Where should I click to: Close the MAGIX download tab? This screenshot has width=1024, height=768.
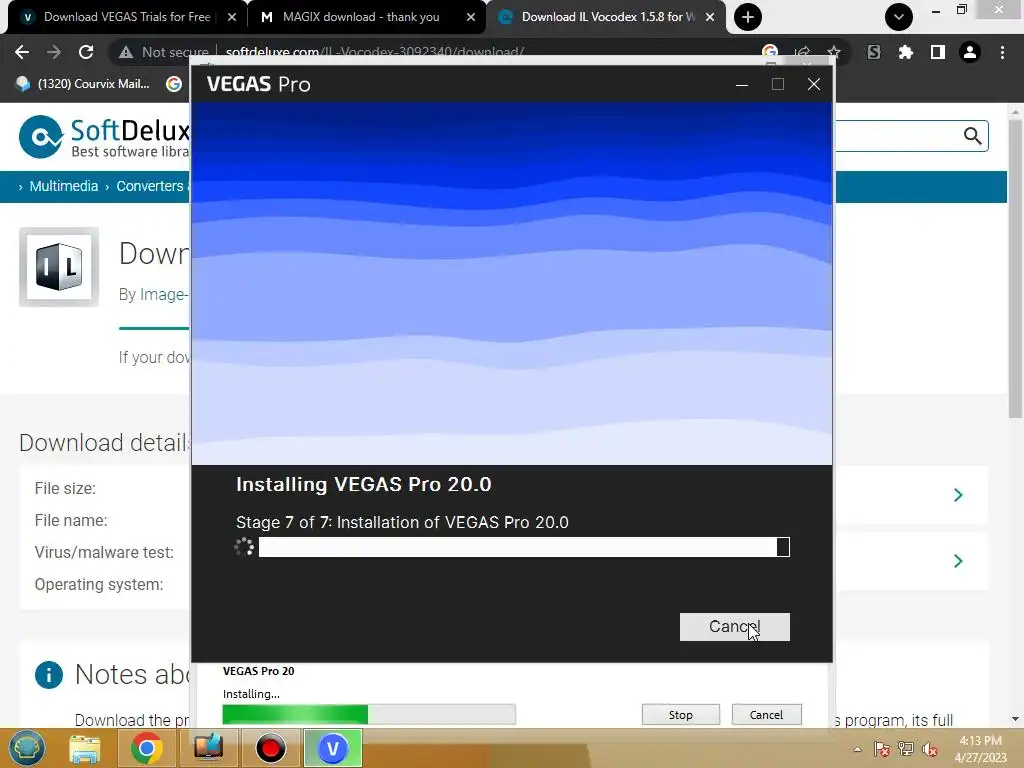click(x=471, y=17)
